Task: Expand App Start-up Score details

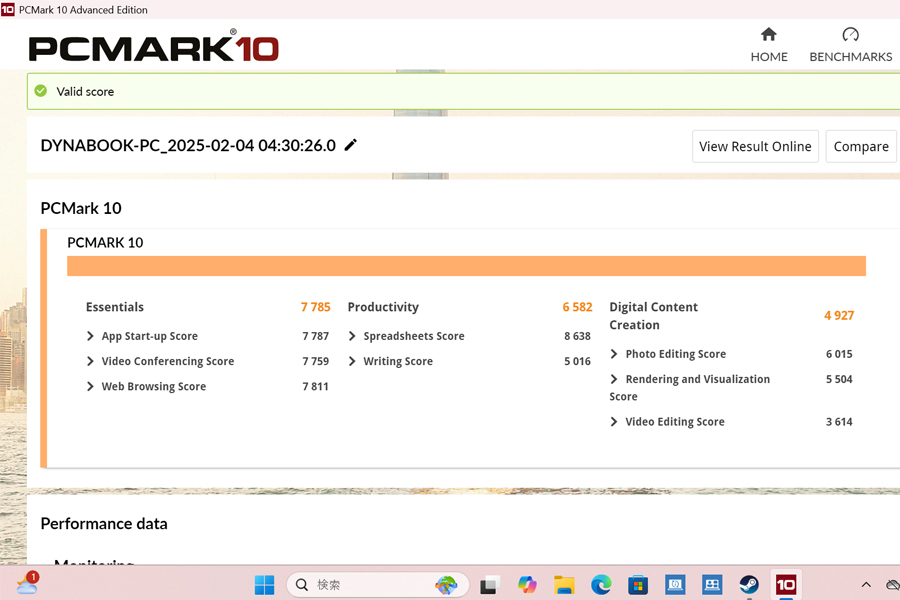Action: (90, 336)
